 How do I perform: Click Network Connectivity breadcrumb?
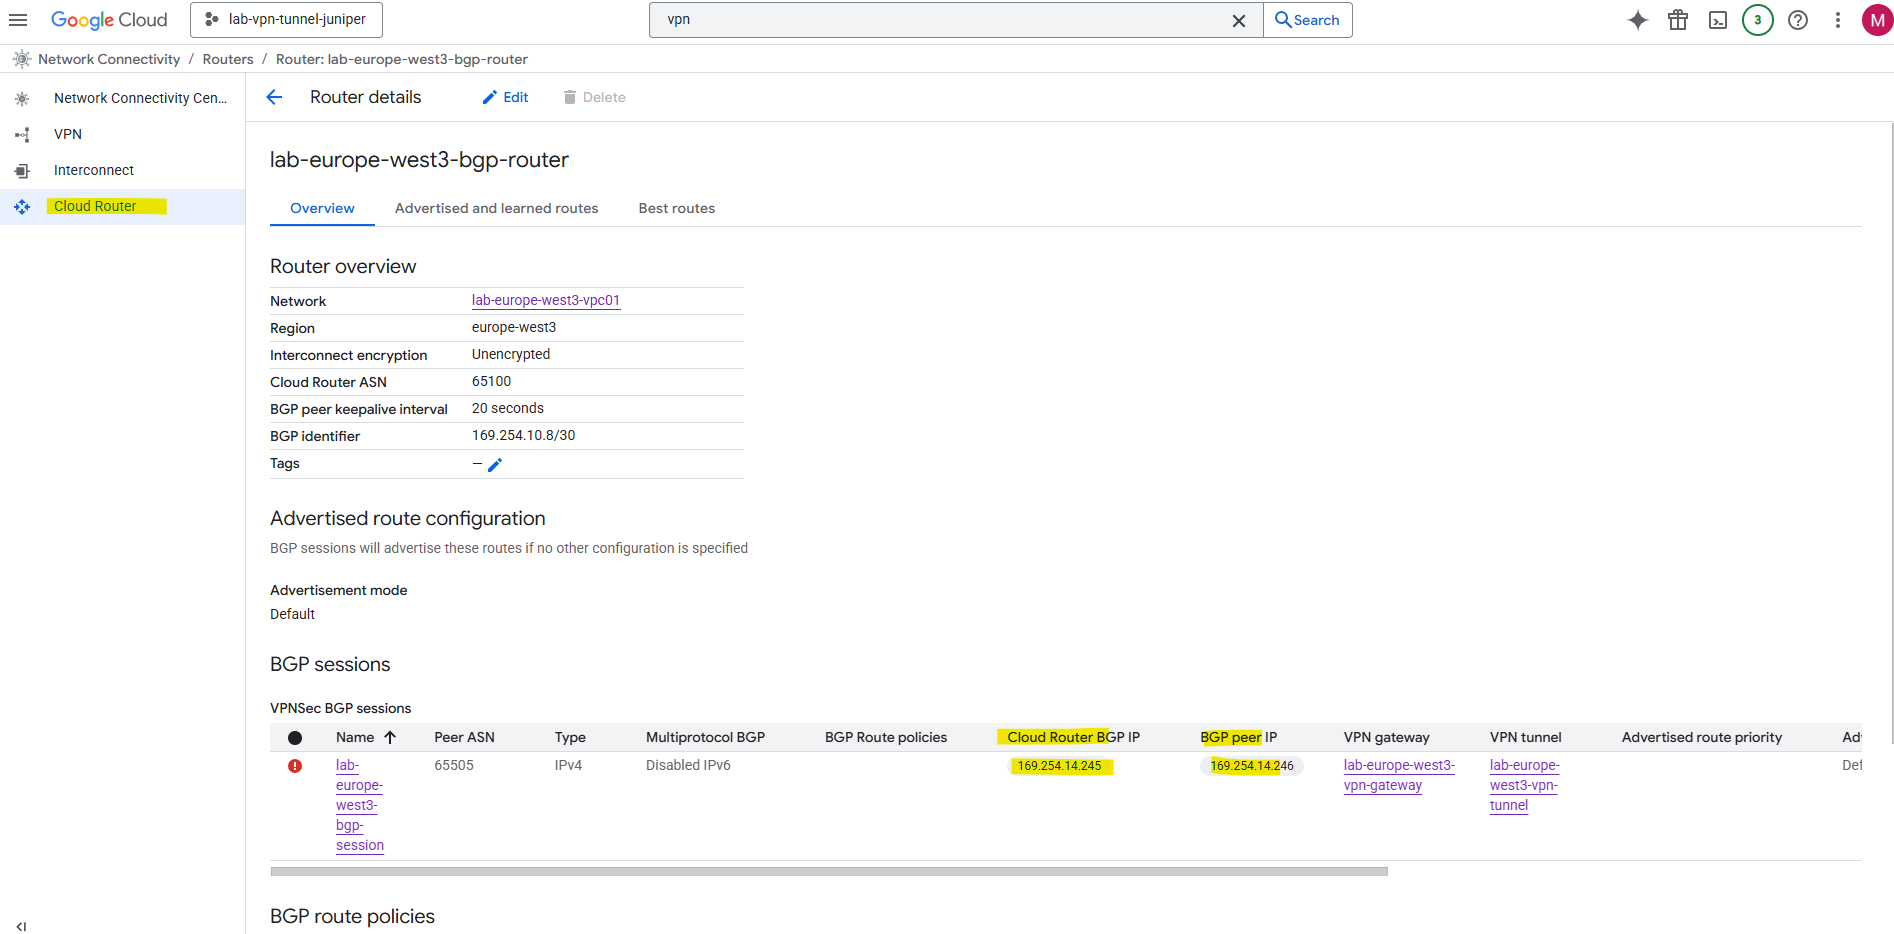click(109, 59)
